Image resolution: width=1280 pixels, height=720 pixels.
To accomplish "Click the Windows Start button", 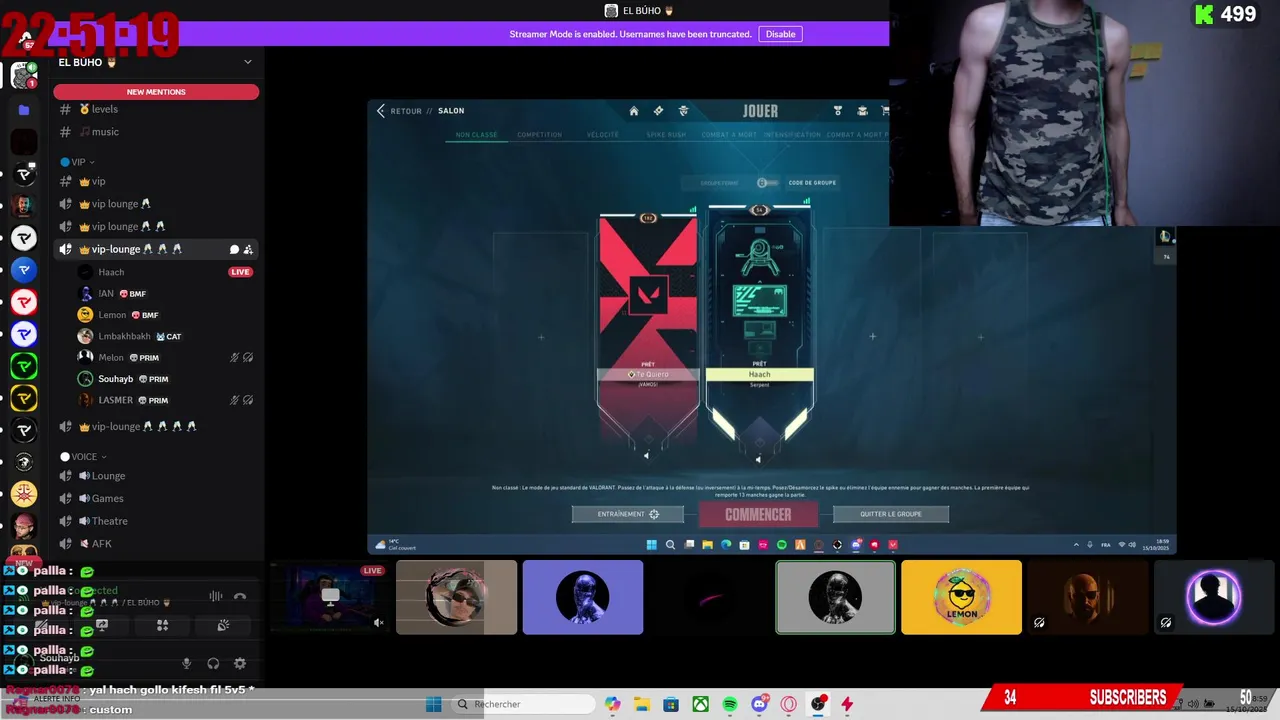I will pyautogui.click(x=433, y=704).
